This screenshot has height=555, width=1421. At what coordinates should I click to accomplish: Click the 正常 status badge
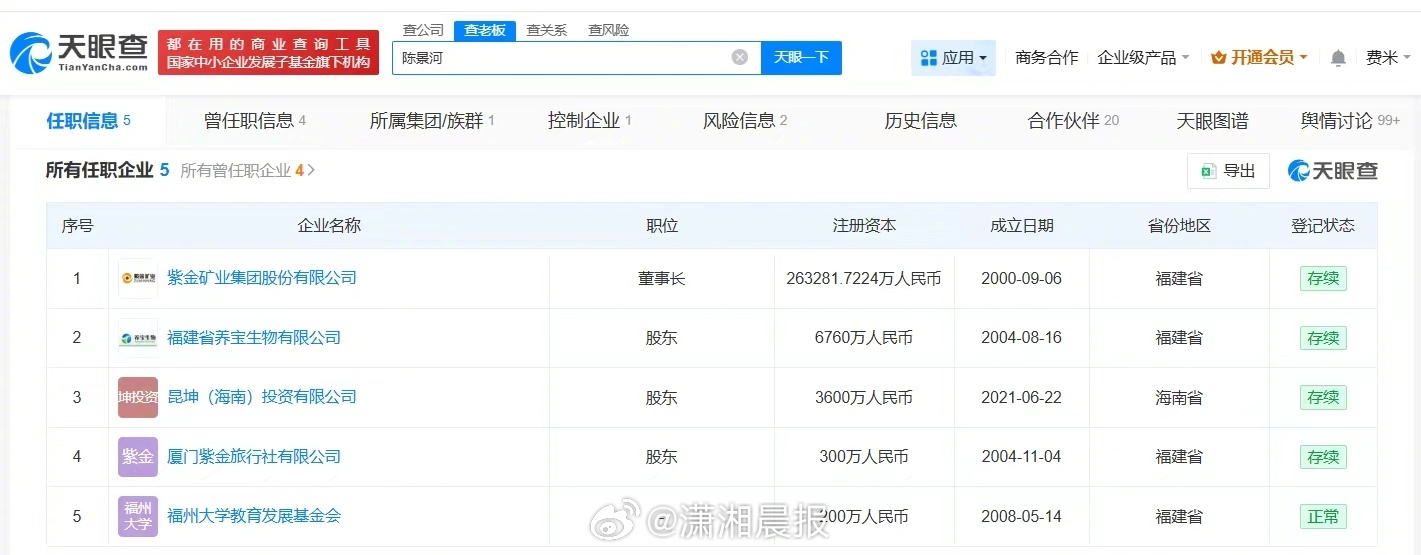(1323, 516)
